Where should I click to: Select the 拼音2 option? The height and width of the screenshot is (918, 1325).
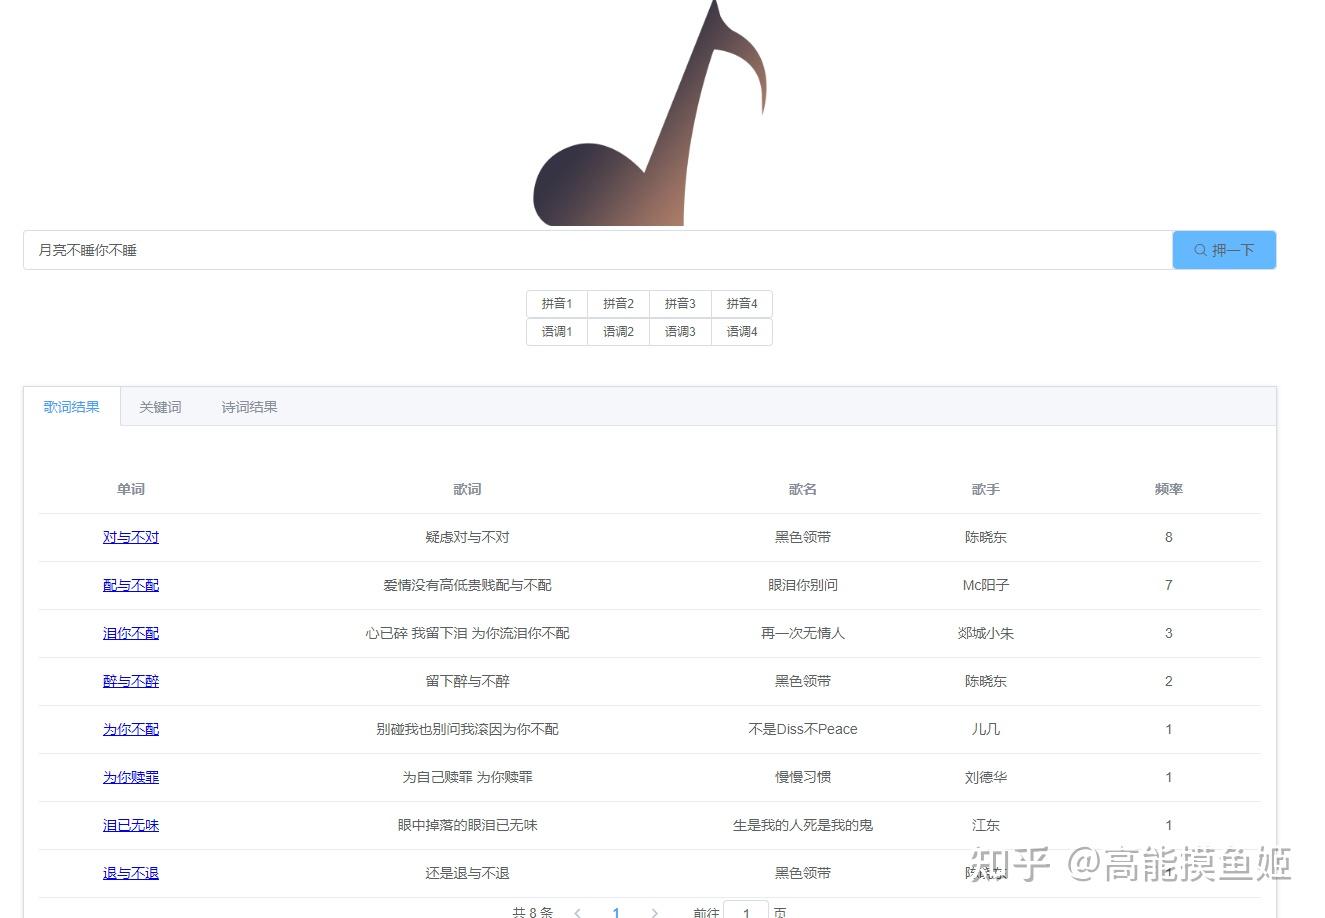pos(618,304)
